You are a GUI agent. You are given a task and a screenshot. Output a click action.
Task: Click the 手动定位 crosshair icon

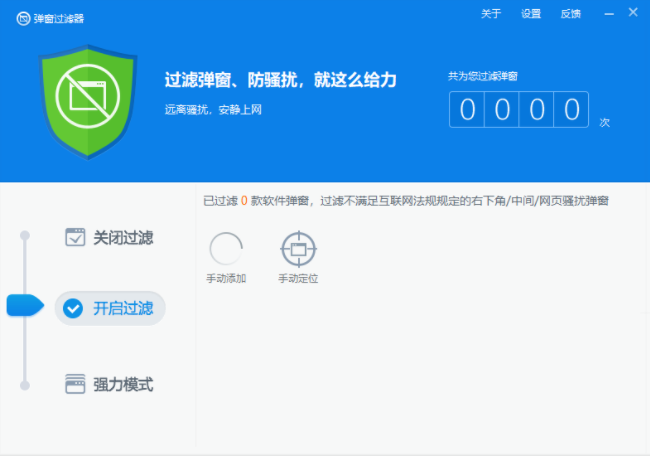[x=298, y=248]
